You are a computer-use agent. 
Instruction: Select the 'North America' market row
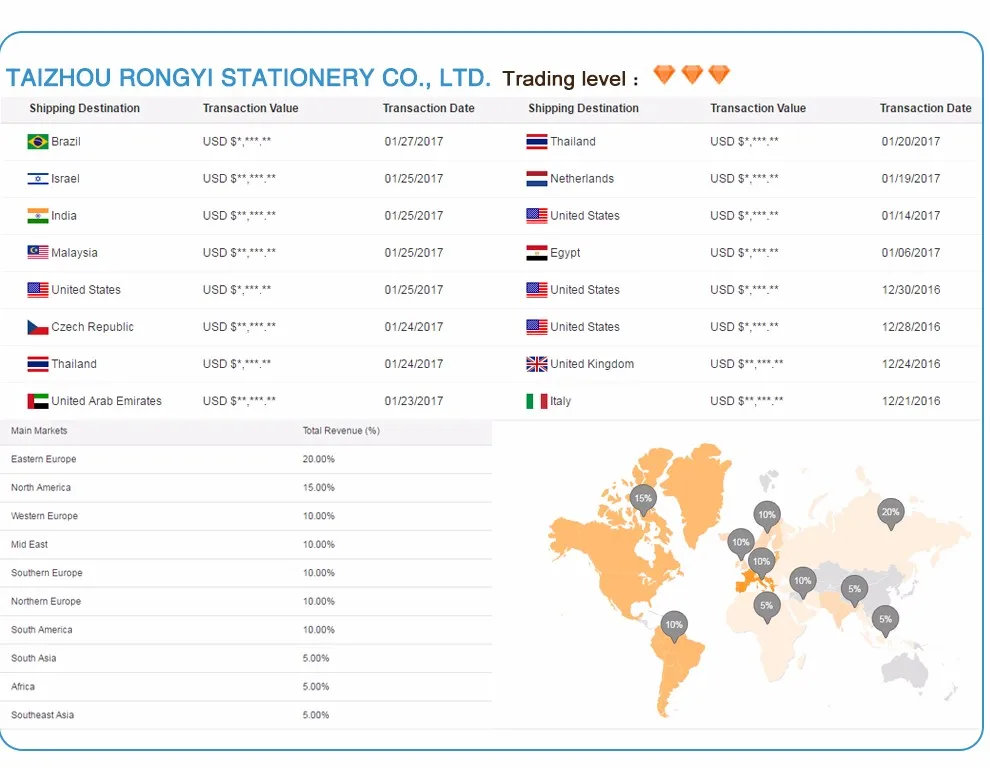click(246, 488)
